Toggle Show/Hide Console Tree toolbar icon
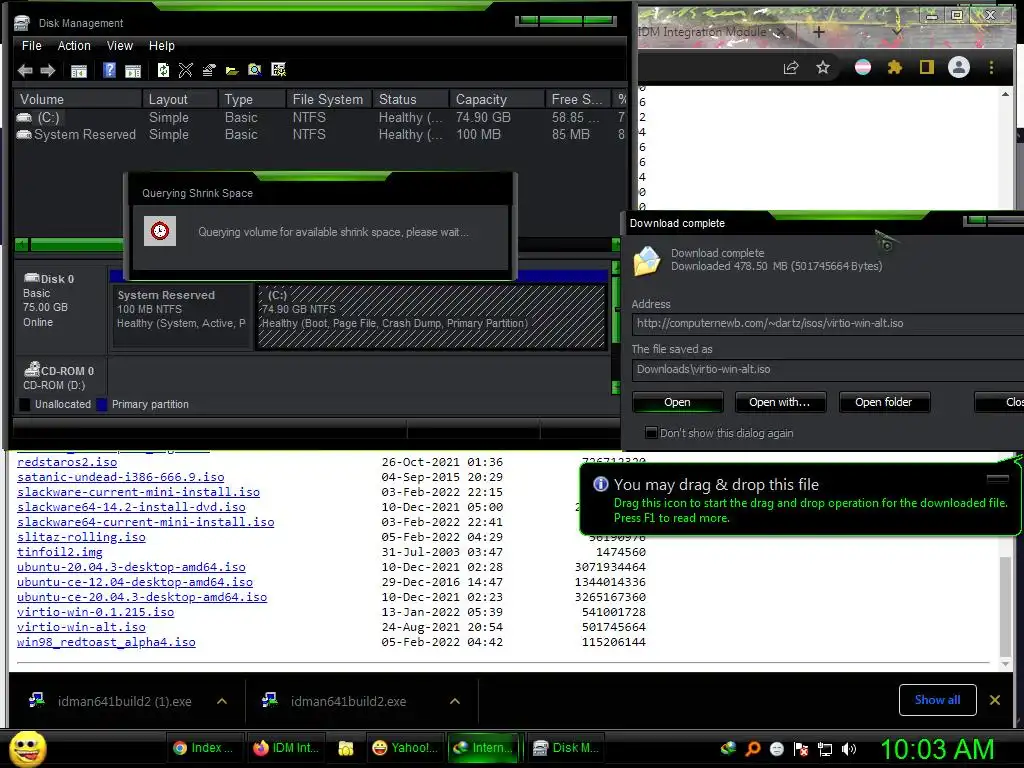The image size is (1024, 768). click(78, 71)
